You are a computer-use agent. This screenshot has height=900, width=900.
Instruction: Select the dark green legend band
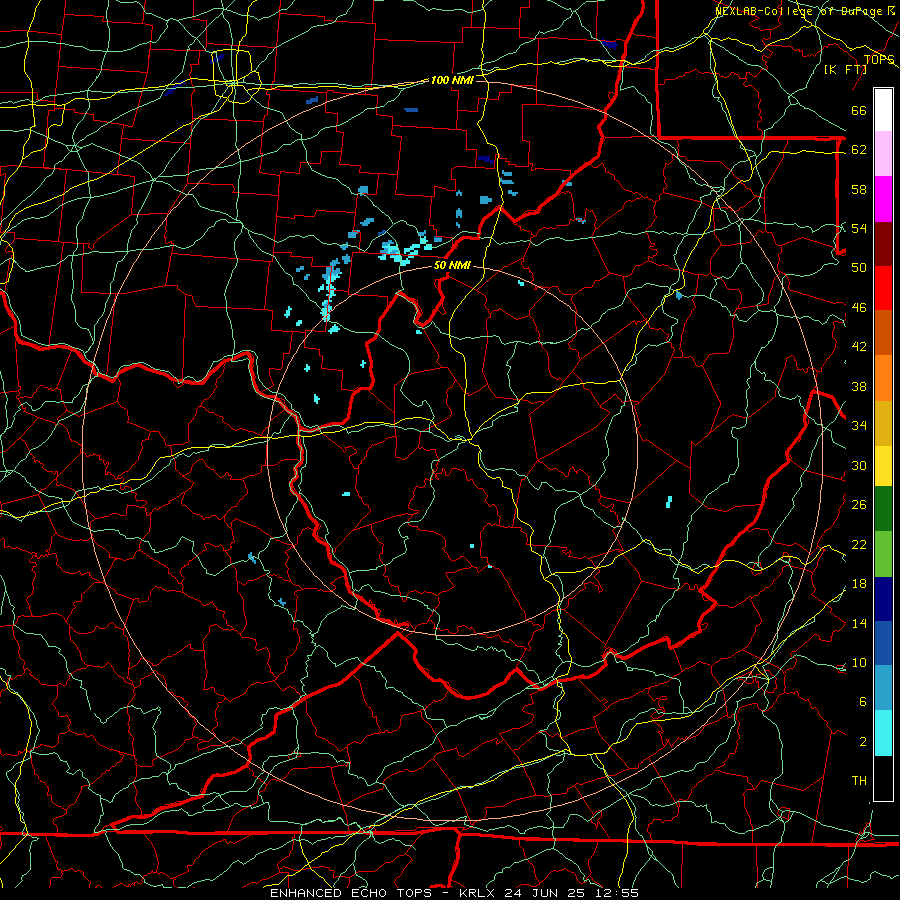point(883,509)
